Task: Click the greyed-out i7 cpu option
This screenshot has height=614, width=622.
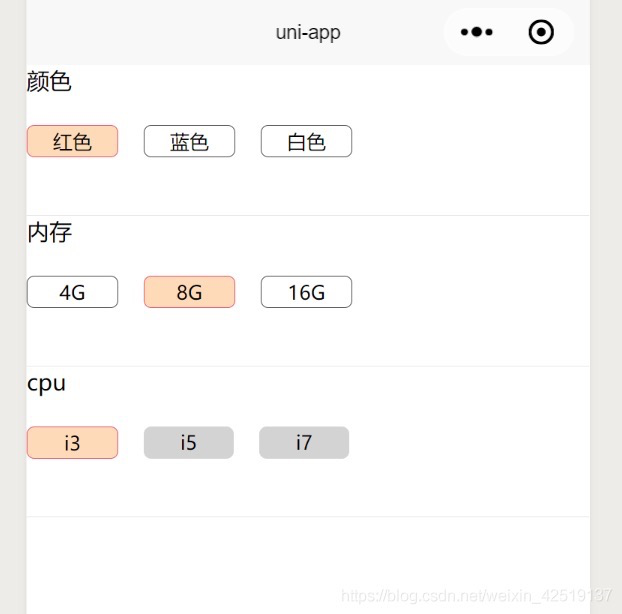Action: coord(304,442)
